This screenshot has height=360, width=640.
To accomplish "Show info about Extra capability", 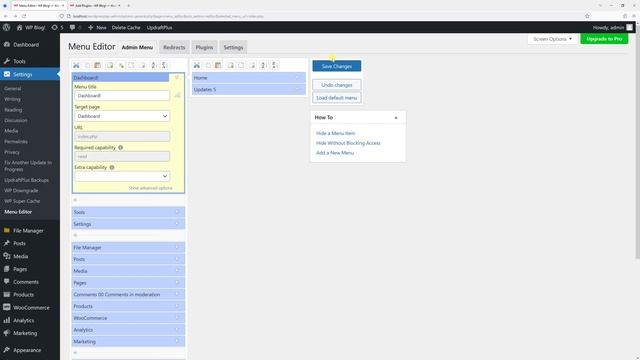I will click(x=112, y=167).
